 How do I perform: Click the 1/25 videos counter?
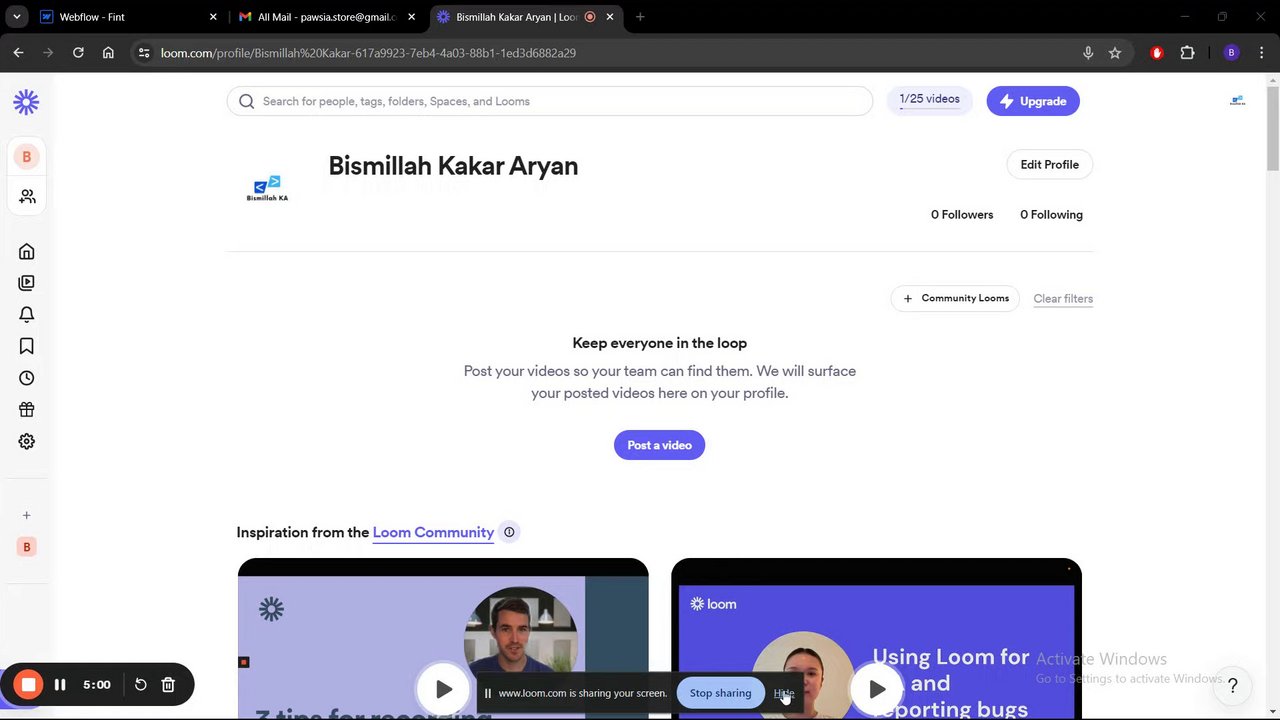[x=930, y=100]
